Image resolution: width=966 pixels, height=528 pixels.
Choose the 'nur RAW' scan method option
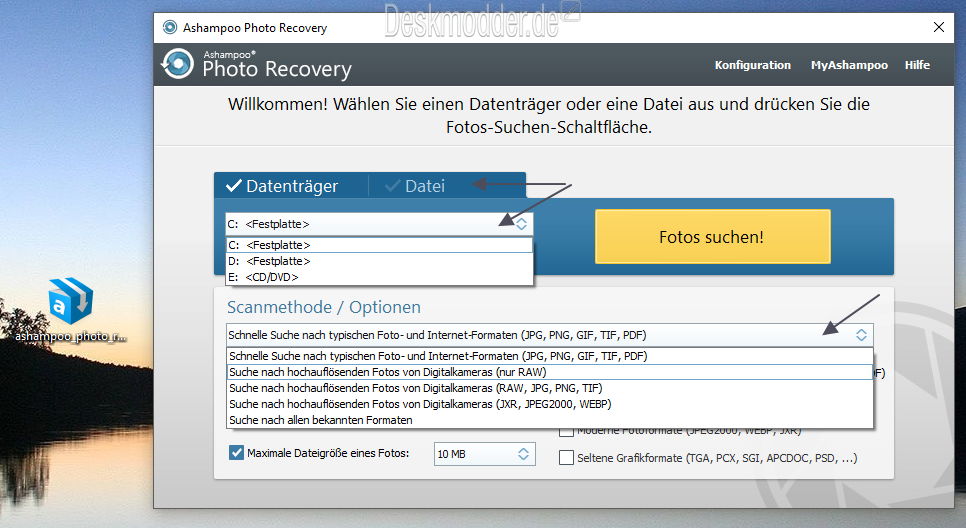550,372
